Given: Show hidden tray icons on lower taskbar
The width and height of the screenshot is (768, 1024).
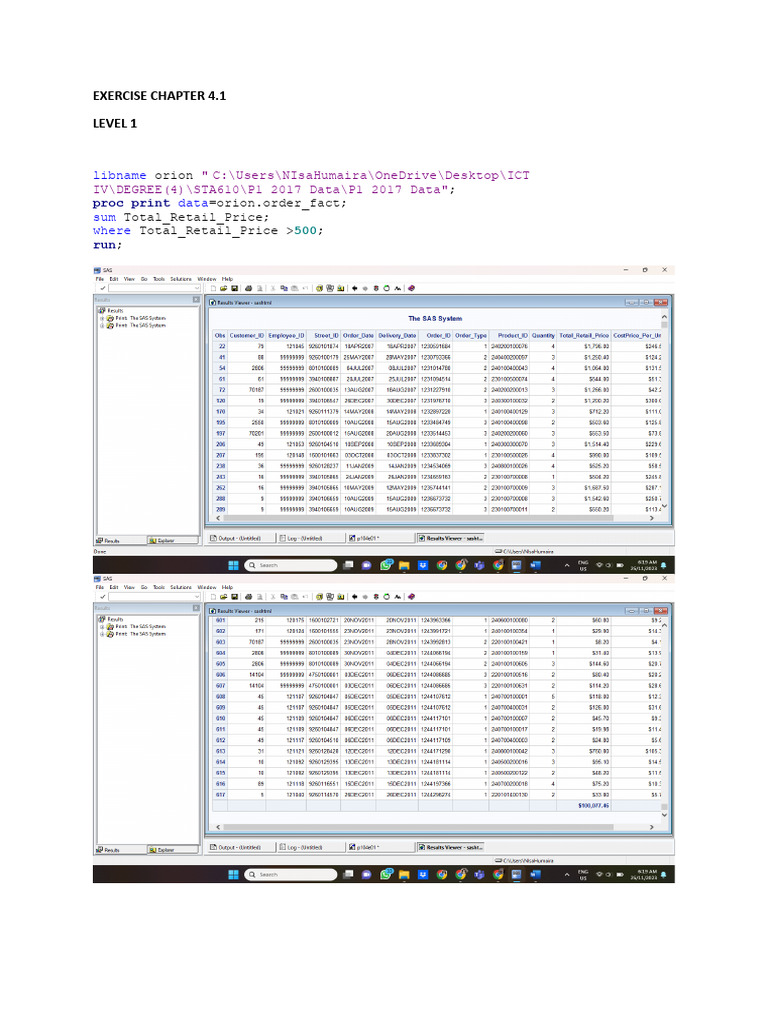Looking at the screenshot, I should (567, 874).
